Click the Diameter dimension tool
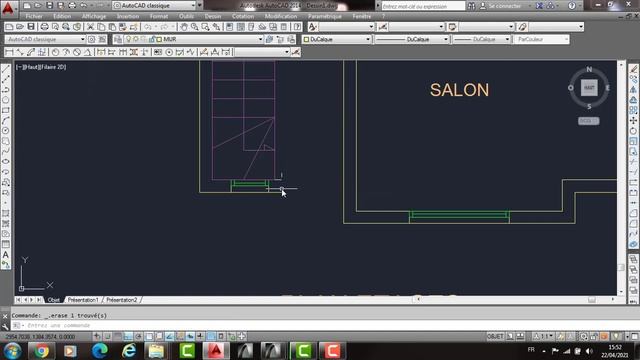The height and width of the screenshot is (360, 640). click(77, 52)
